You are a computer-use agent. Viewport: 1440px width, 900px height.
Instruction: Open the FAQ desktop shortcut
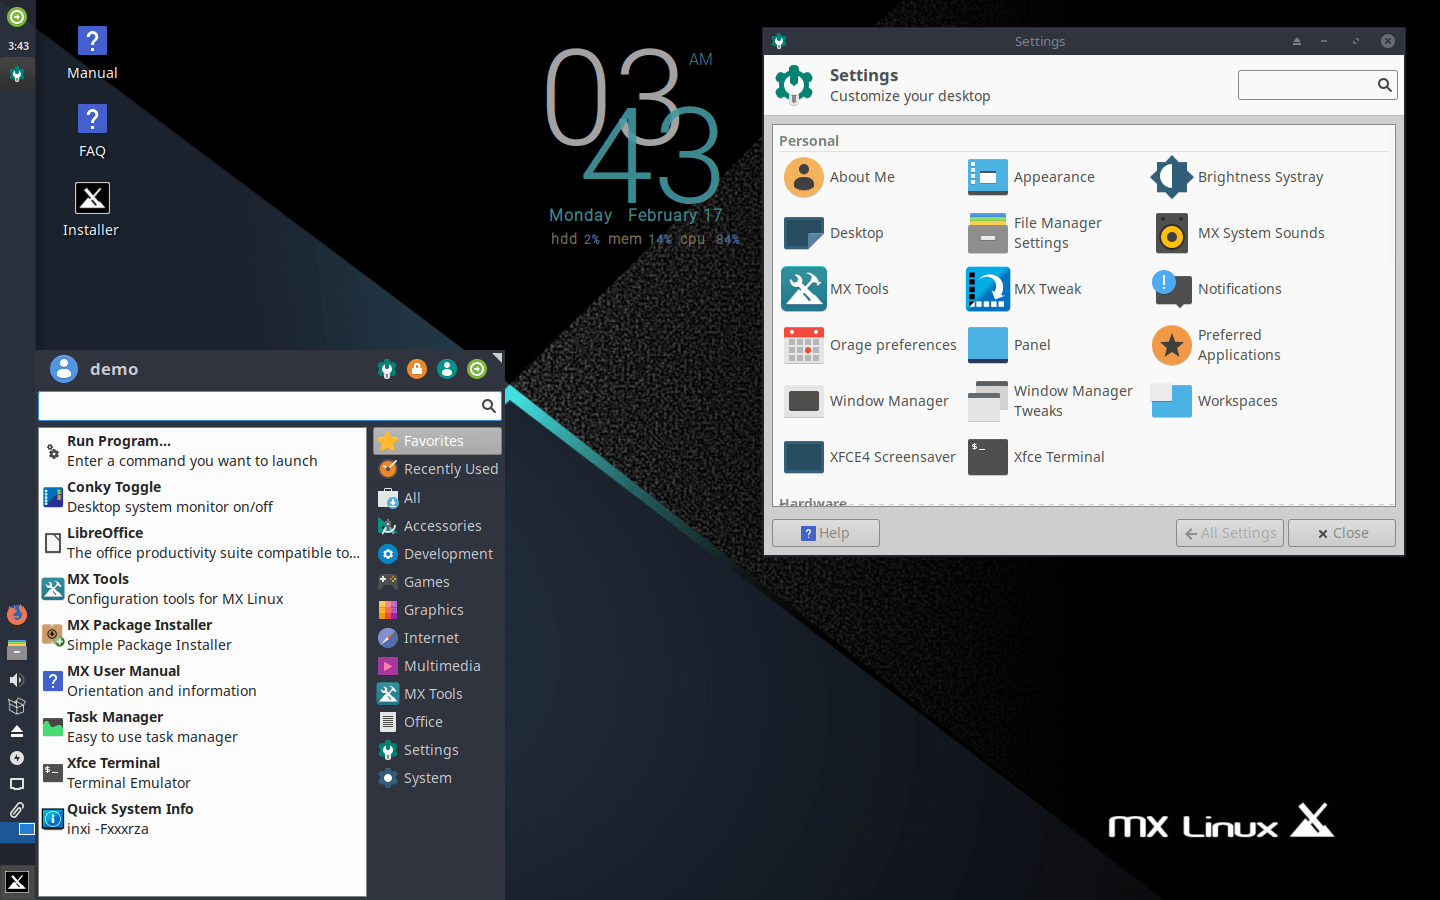(x=92, y=131)
